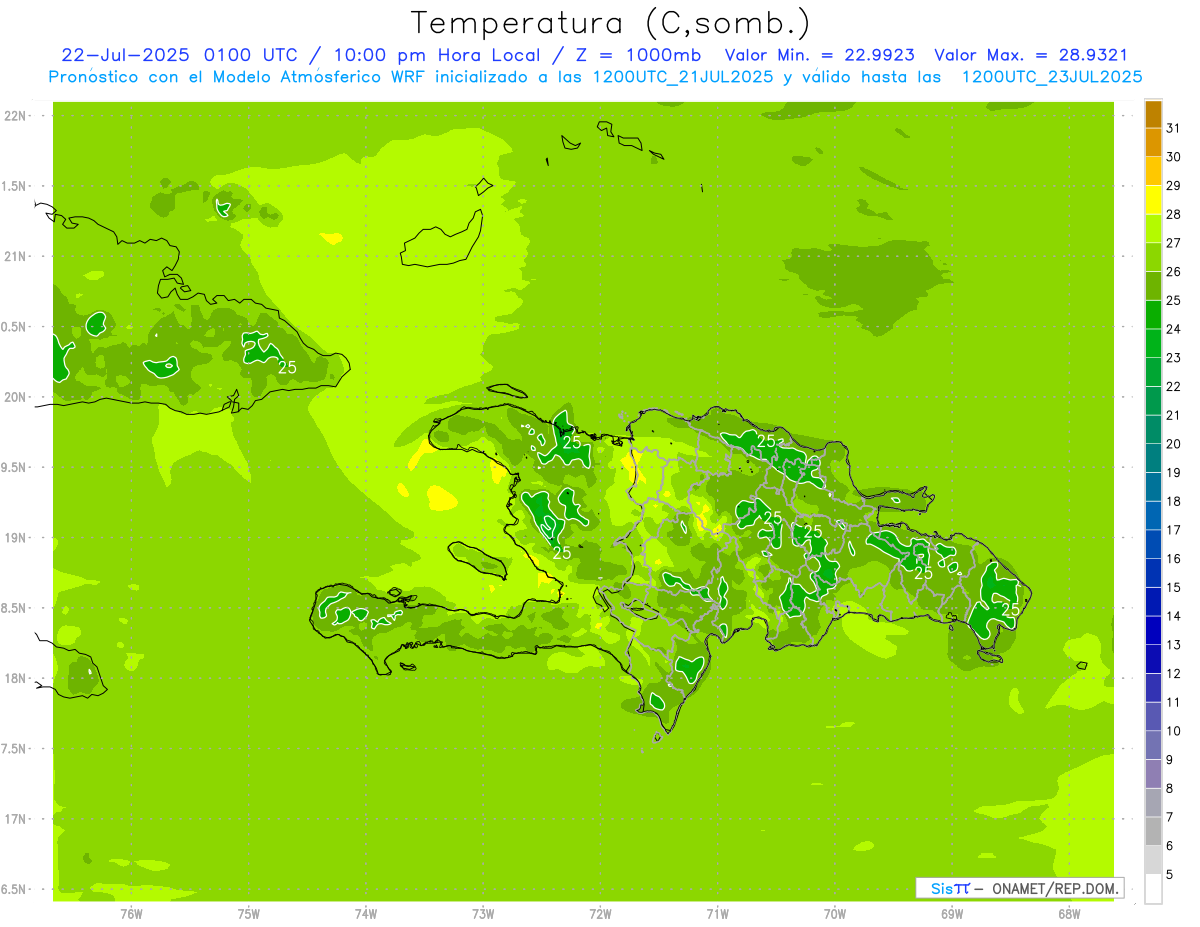Click the 29 value on color scale
This screenshot has width=1200, height=927.
tap(1173, 186)
